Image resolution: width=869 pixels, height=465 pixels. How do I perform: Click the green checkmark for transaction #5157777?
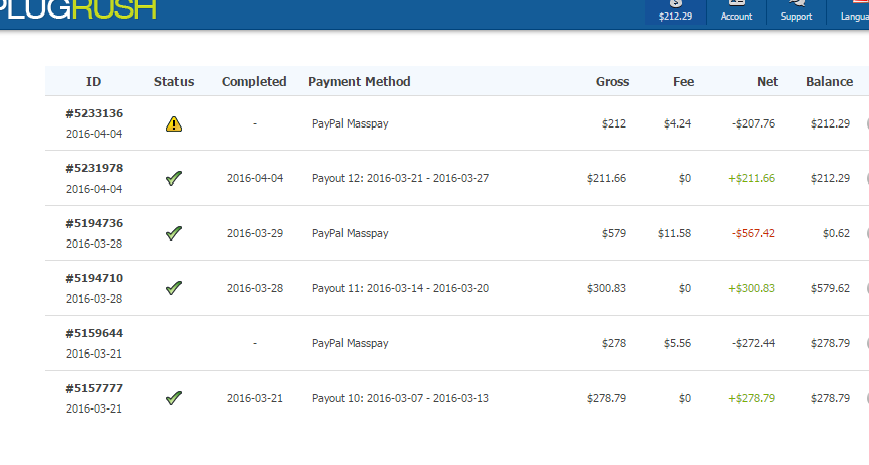174,397
